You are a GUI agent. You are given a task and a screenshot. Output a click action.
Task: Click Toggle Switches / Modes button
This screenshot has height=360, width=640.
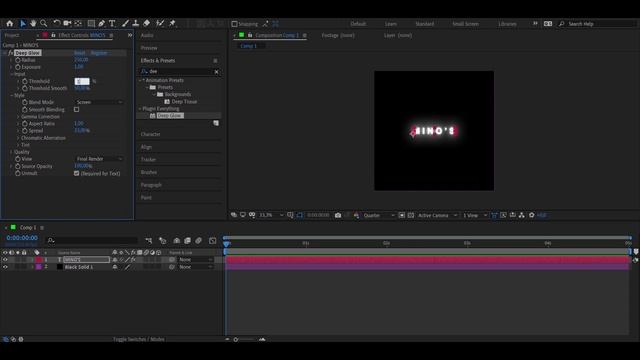[x=139, y=339]
